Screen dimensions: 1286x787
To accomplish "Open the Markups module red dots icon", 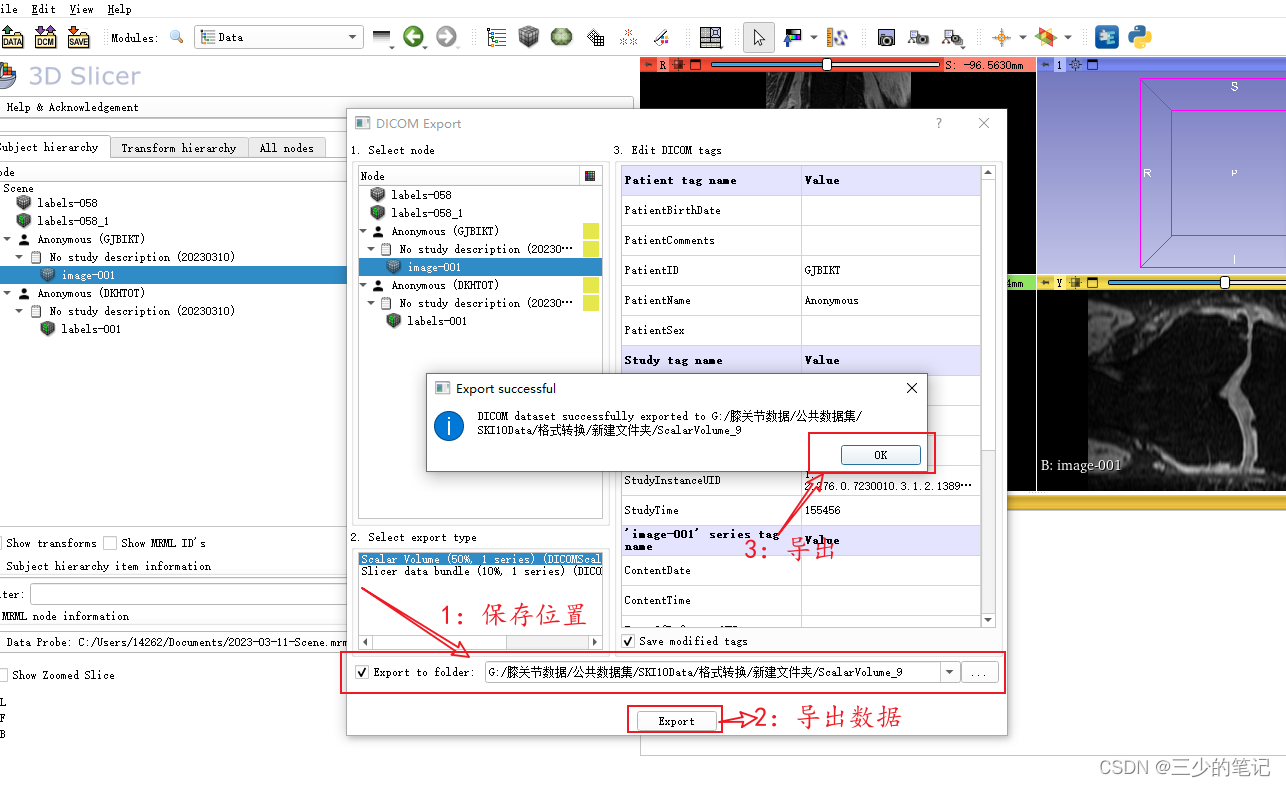I will (629, 38).
